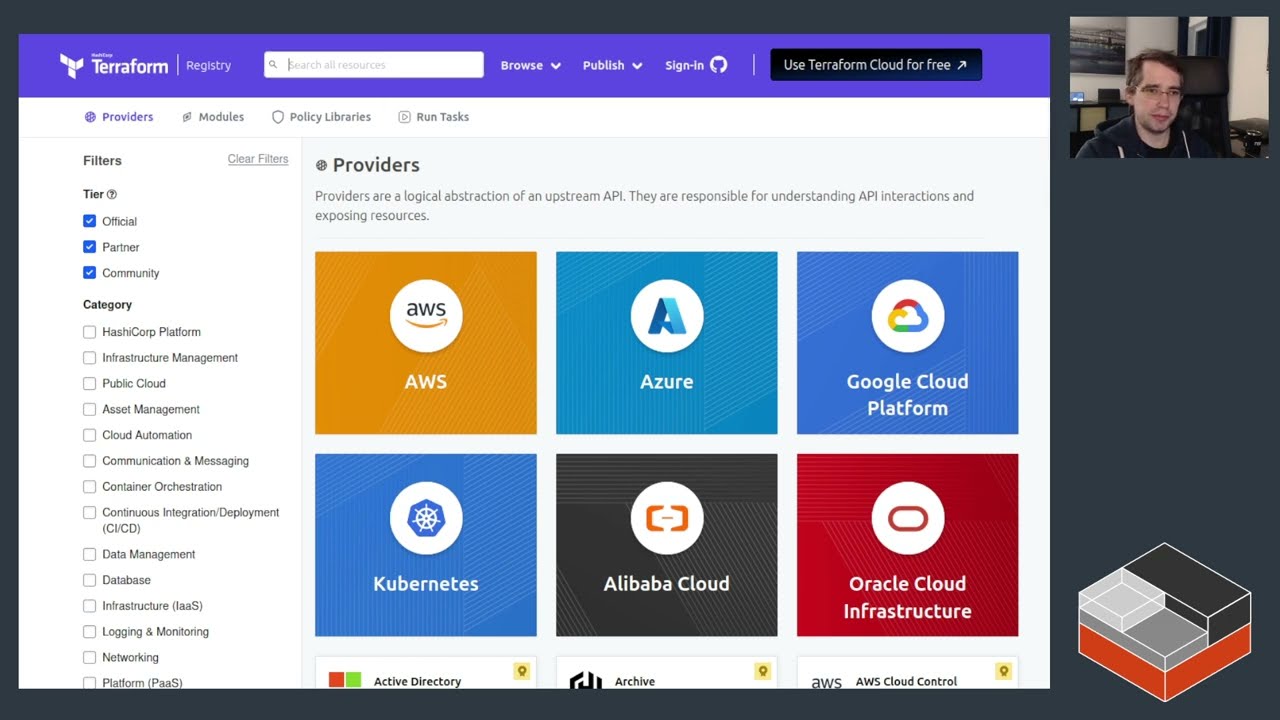Click the AWS logo circle
1280x720 pixels.
426,316
